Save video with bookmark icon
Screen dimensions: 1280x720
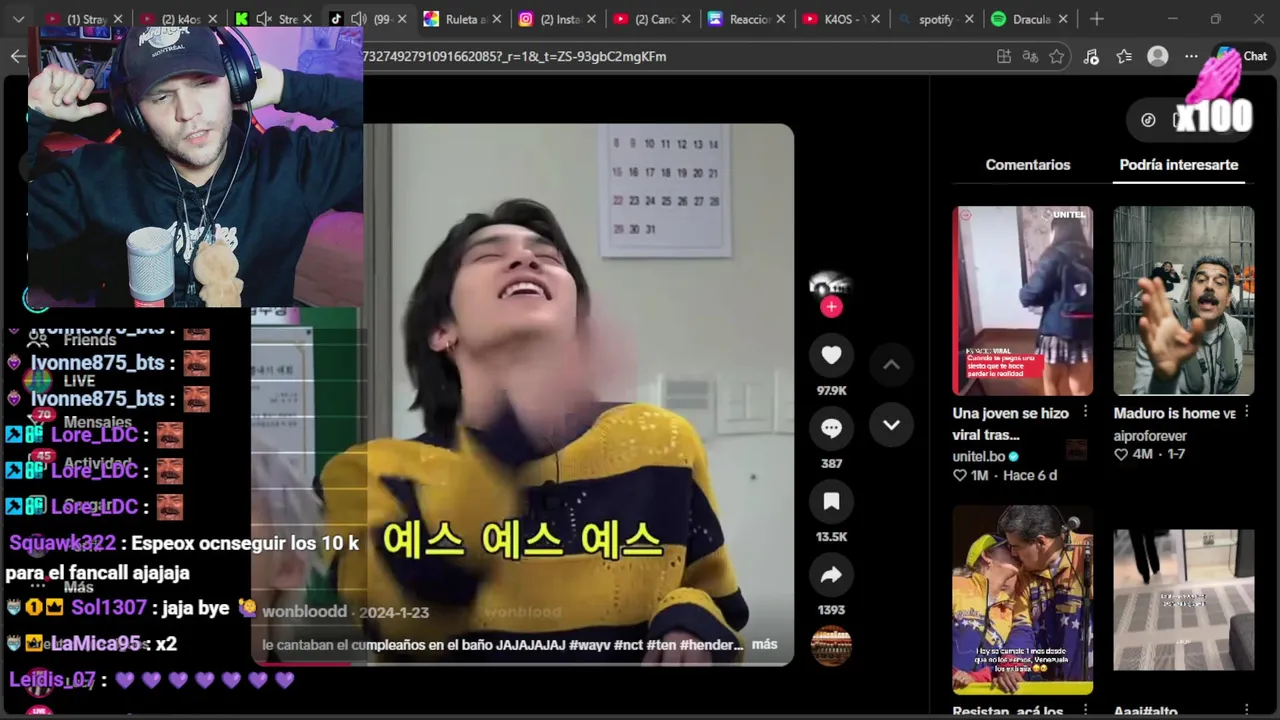click(x=831, y=501)
